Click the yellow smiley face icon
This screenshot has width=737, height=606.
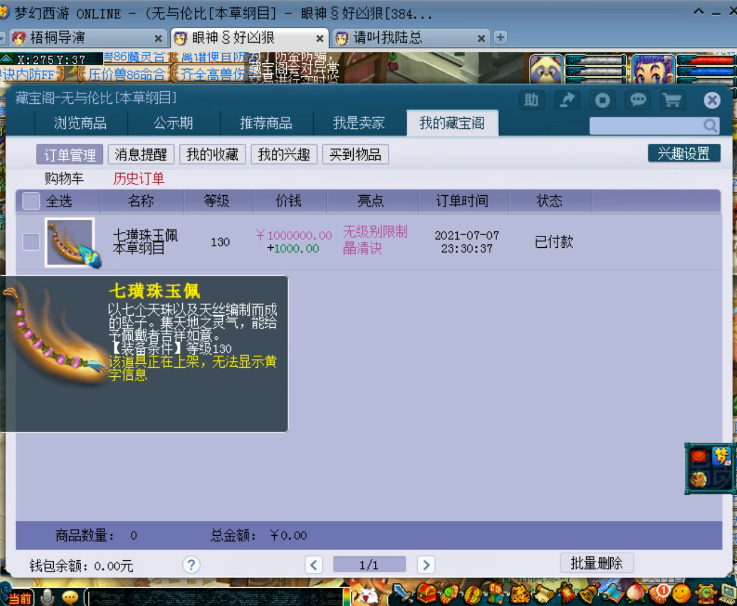pyautogui.click(x=682, y=594)
